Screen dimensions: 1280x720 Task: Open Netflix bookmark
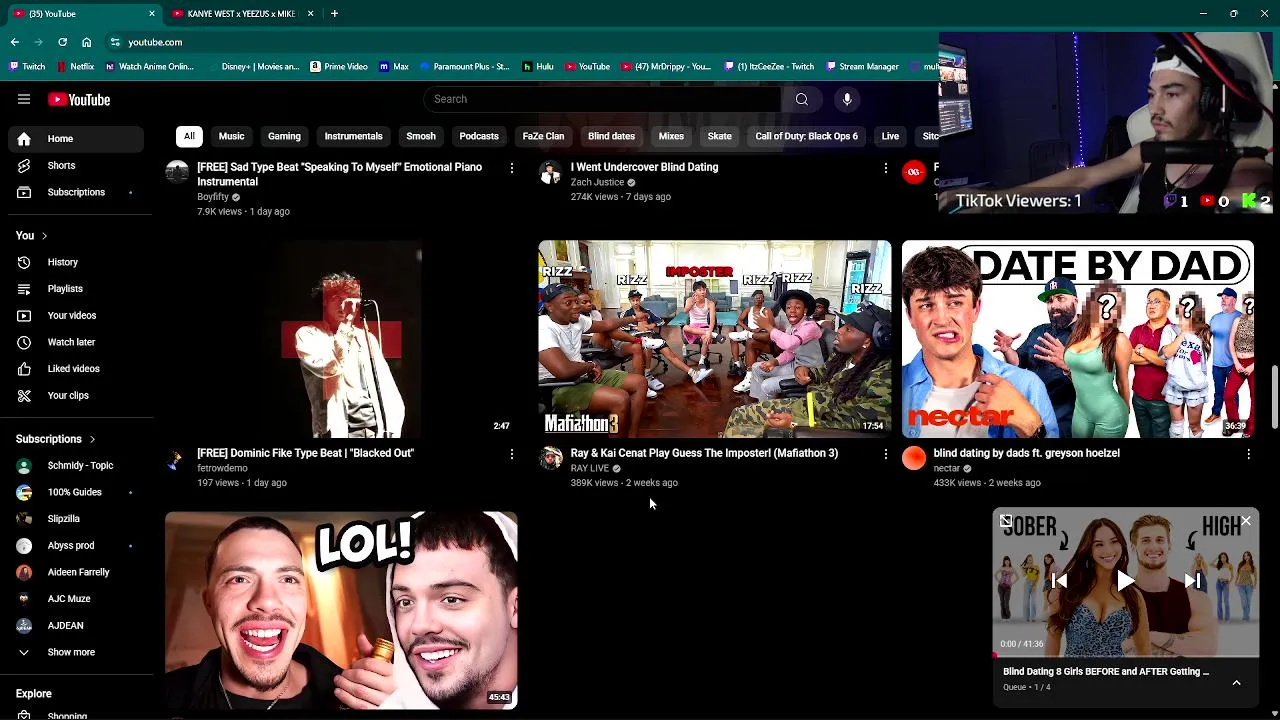point(75,67)
